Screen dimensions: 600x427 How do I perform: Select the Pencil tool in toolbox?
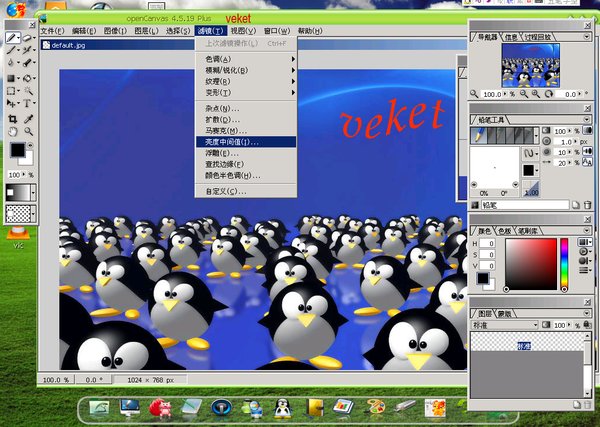12,38
